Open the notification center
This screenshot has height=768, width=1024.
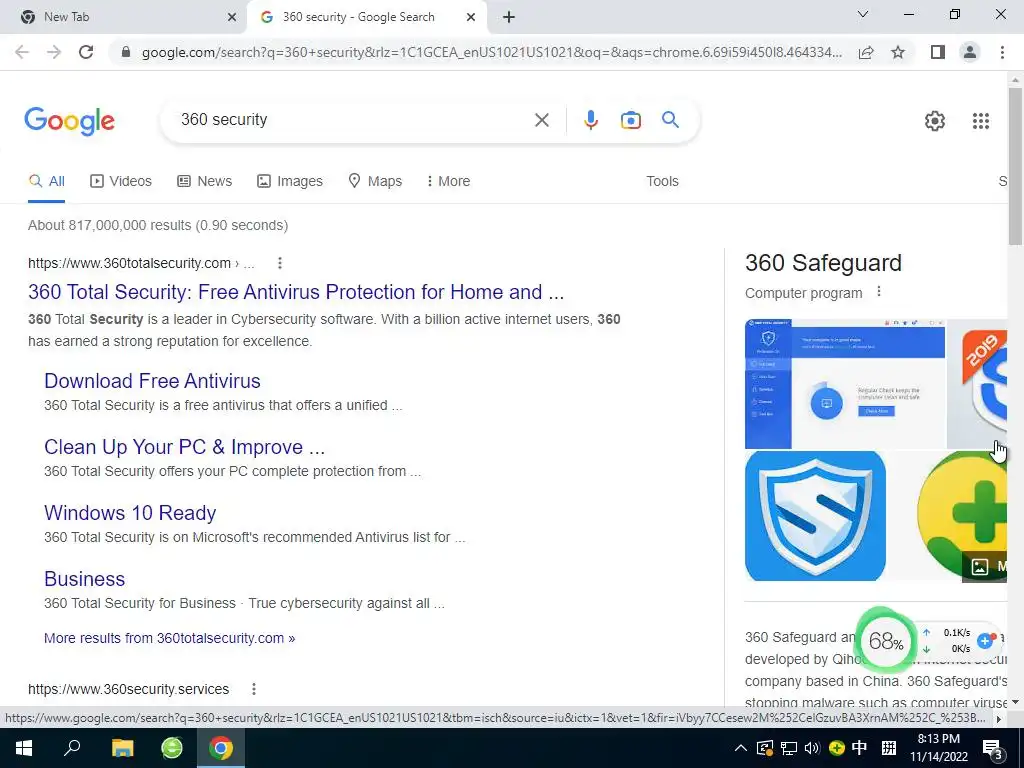click(x=992, y=748)
